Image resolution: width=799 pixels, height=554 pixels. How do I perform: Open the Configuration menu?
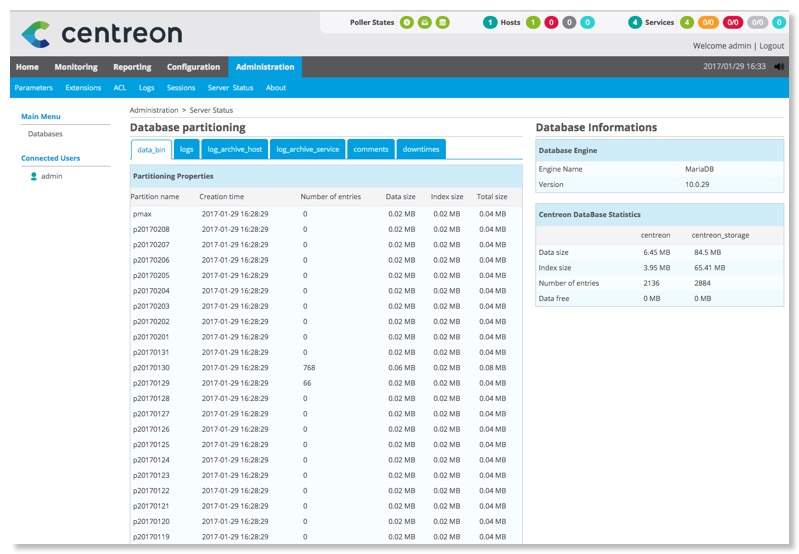point(193,67)
